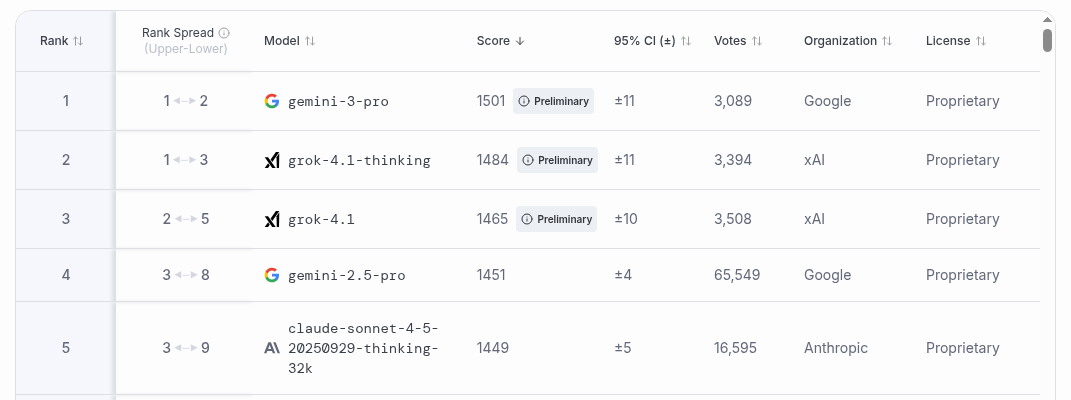This screenshot has width=1071, height=400.
Task: Click the Google logo beside gemini-3-pro
Action: (x=271, y=101)
